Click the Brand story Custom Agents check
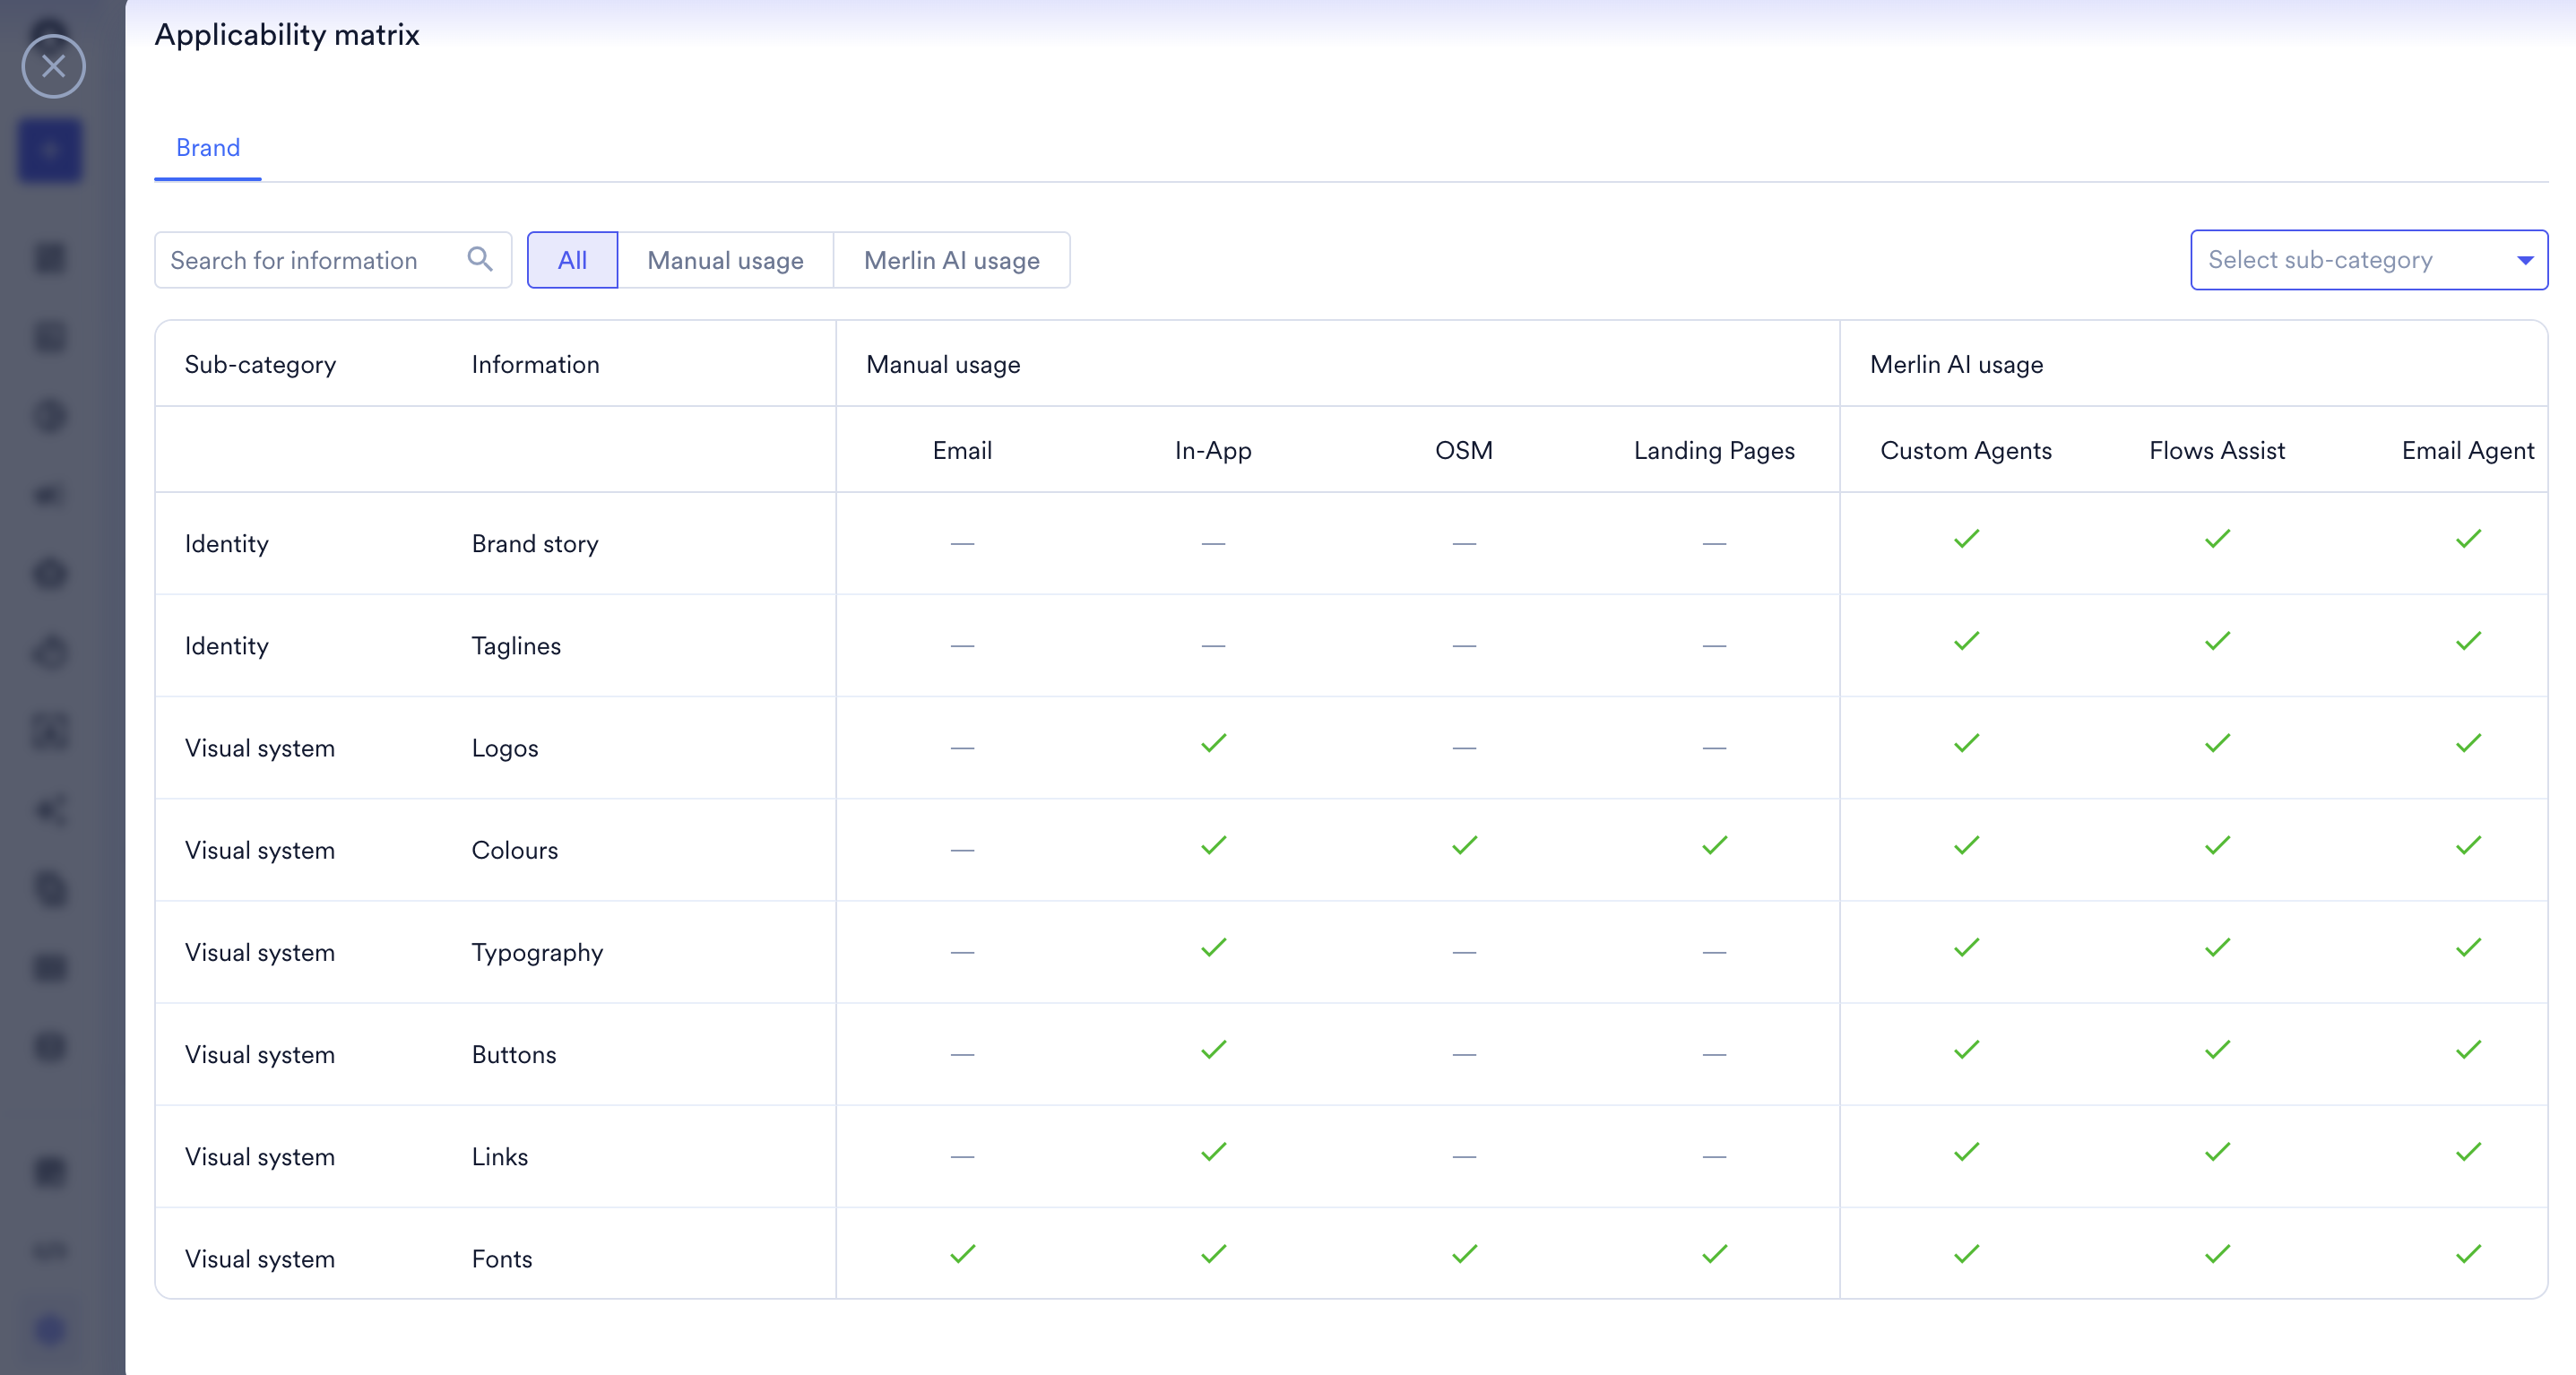This screenshot has height=1375, width=2576. point(1967,539)
